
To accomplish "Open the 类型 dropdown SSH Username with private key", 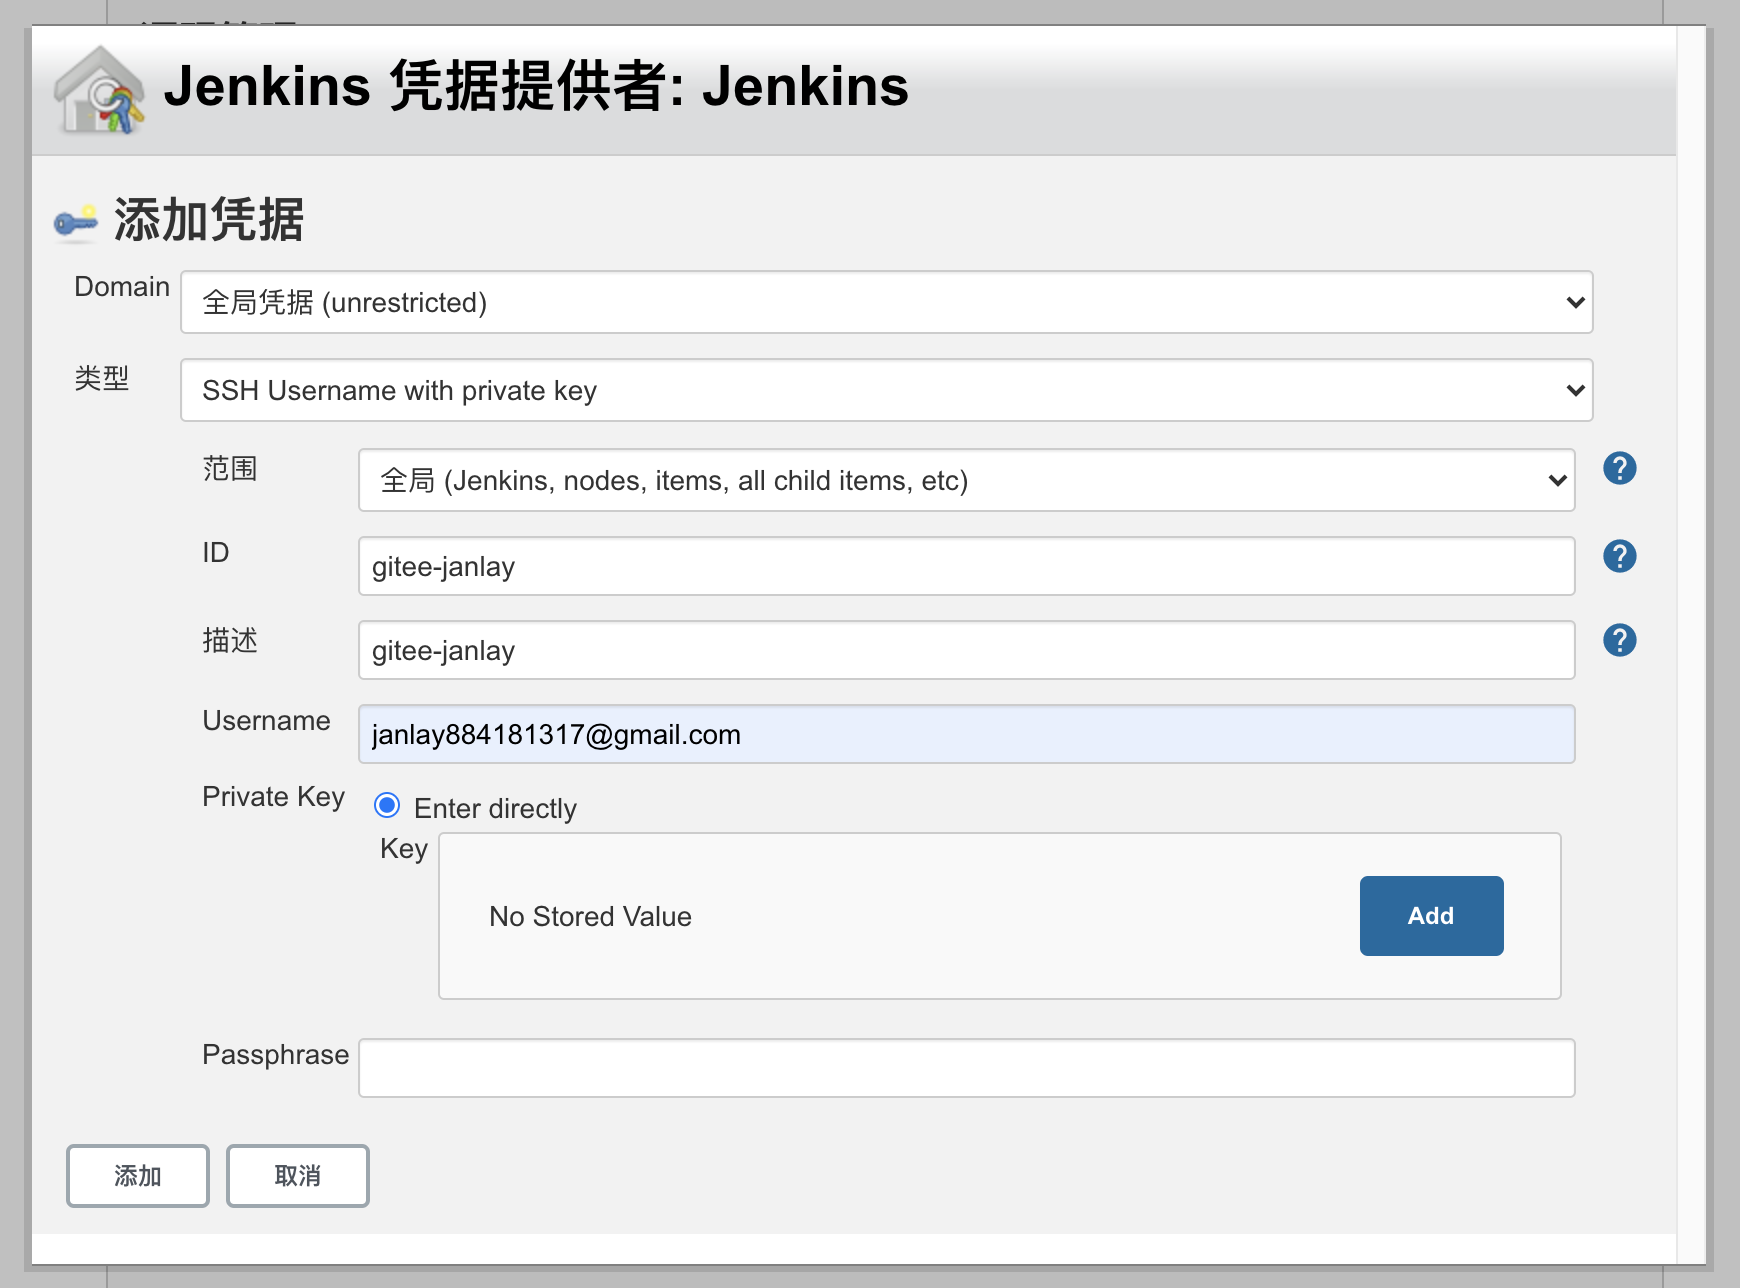I will click(886, 390).
